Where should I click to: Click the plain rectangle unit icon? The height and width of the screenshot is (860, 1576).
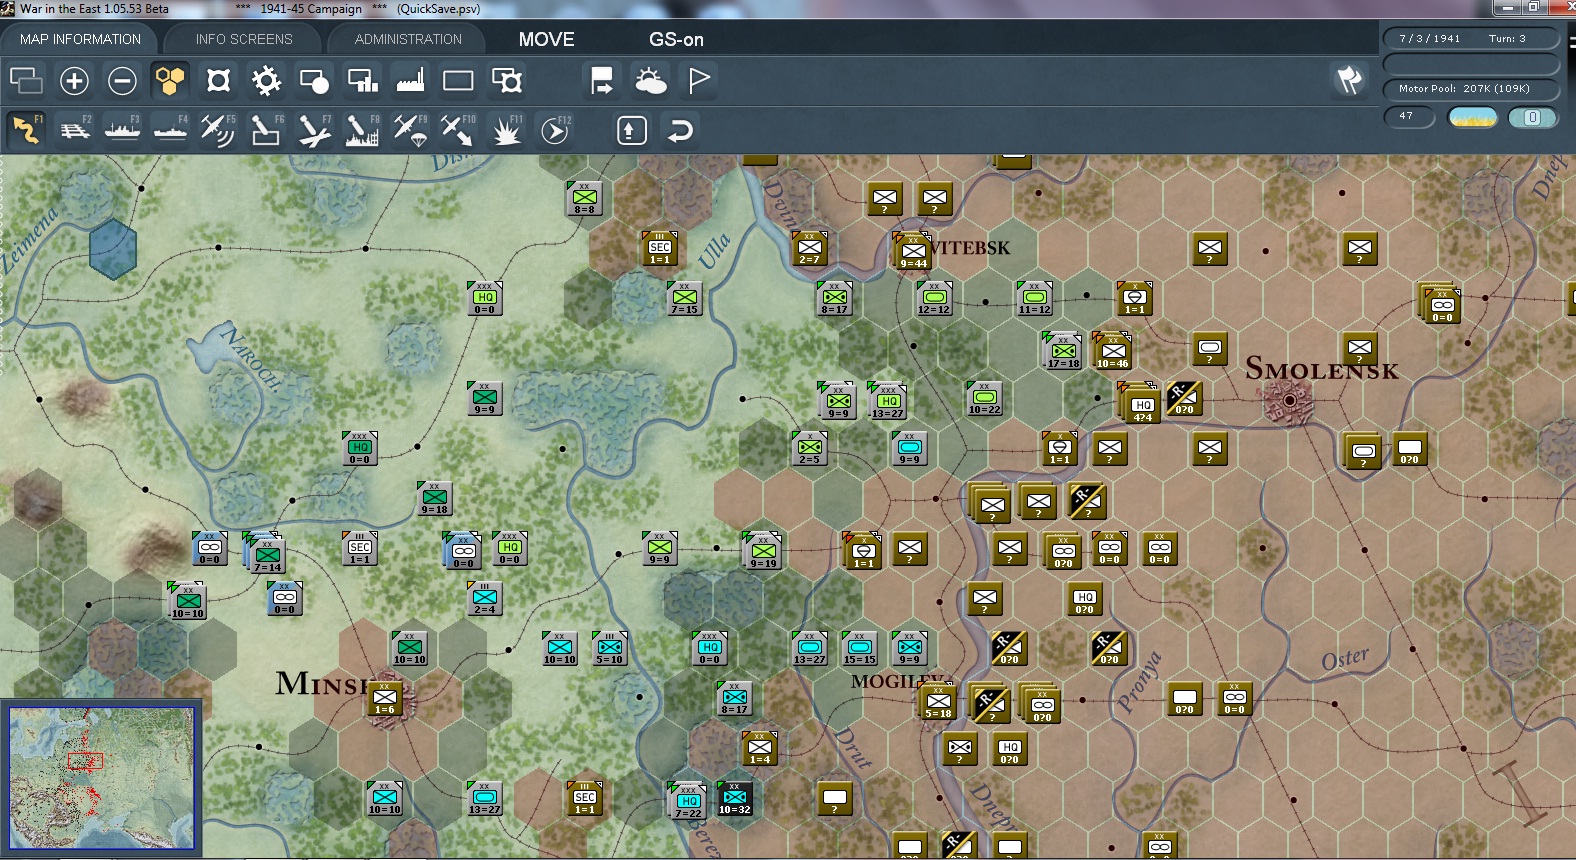point(458,80)
